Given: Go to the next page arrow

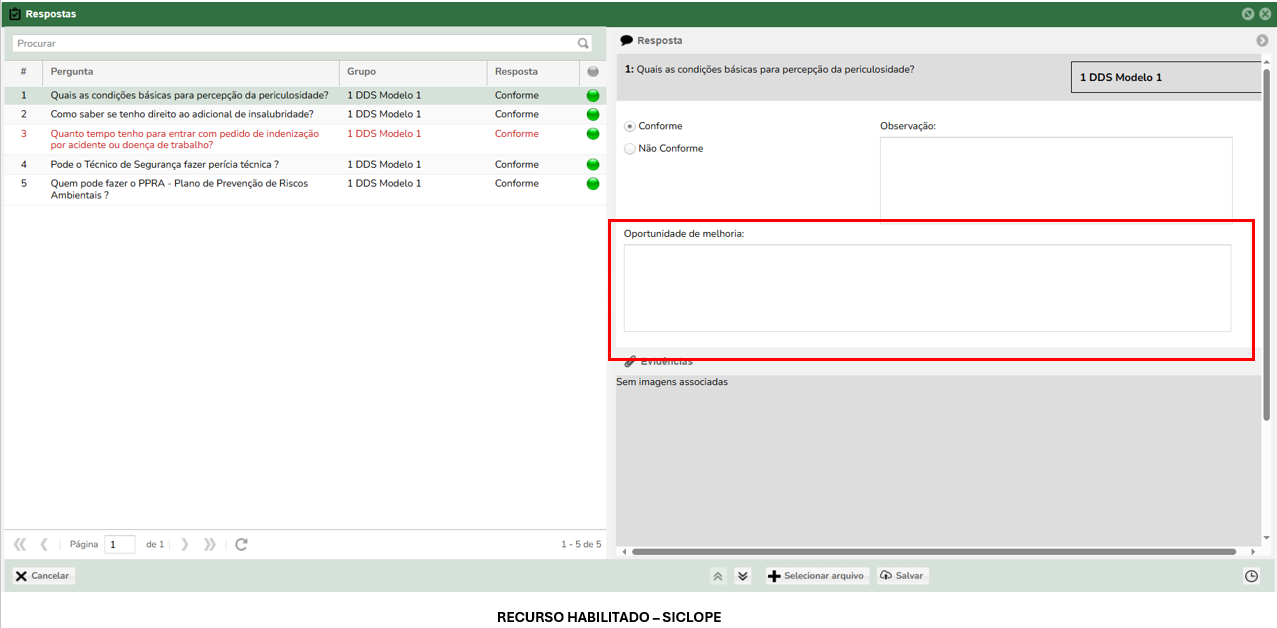Looking at the screenshot, I should [185, 545].
